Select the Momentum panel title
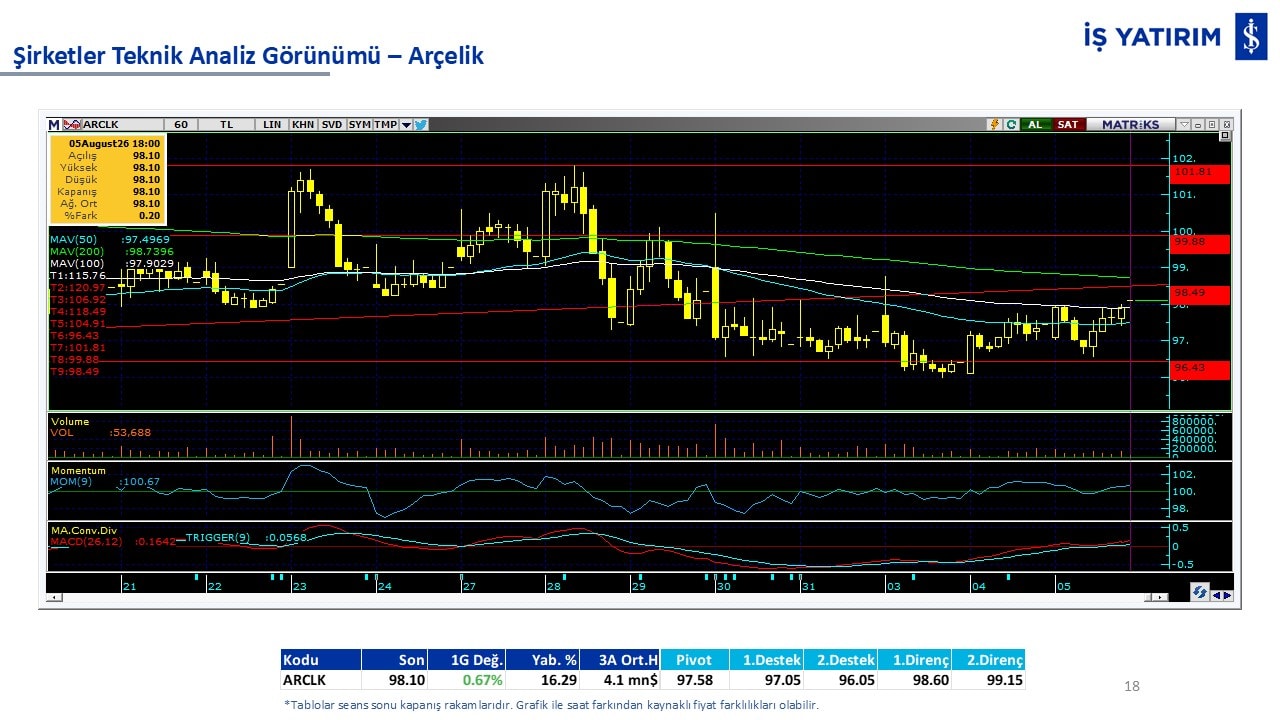The image size is (1280, 720). (78, 471)
